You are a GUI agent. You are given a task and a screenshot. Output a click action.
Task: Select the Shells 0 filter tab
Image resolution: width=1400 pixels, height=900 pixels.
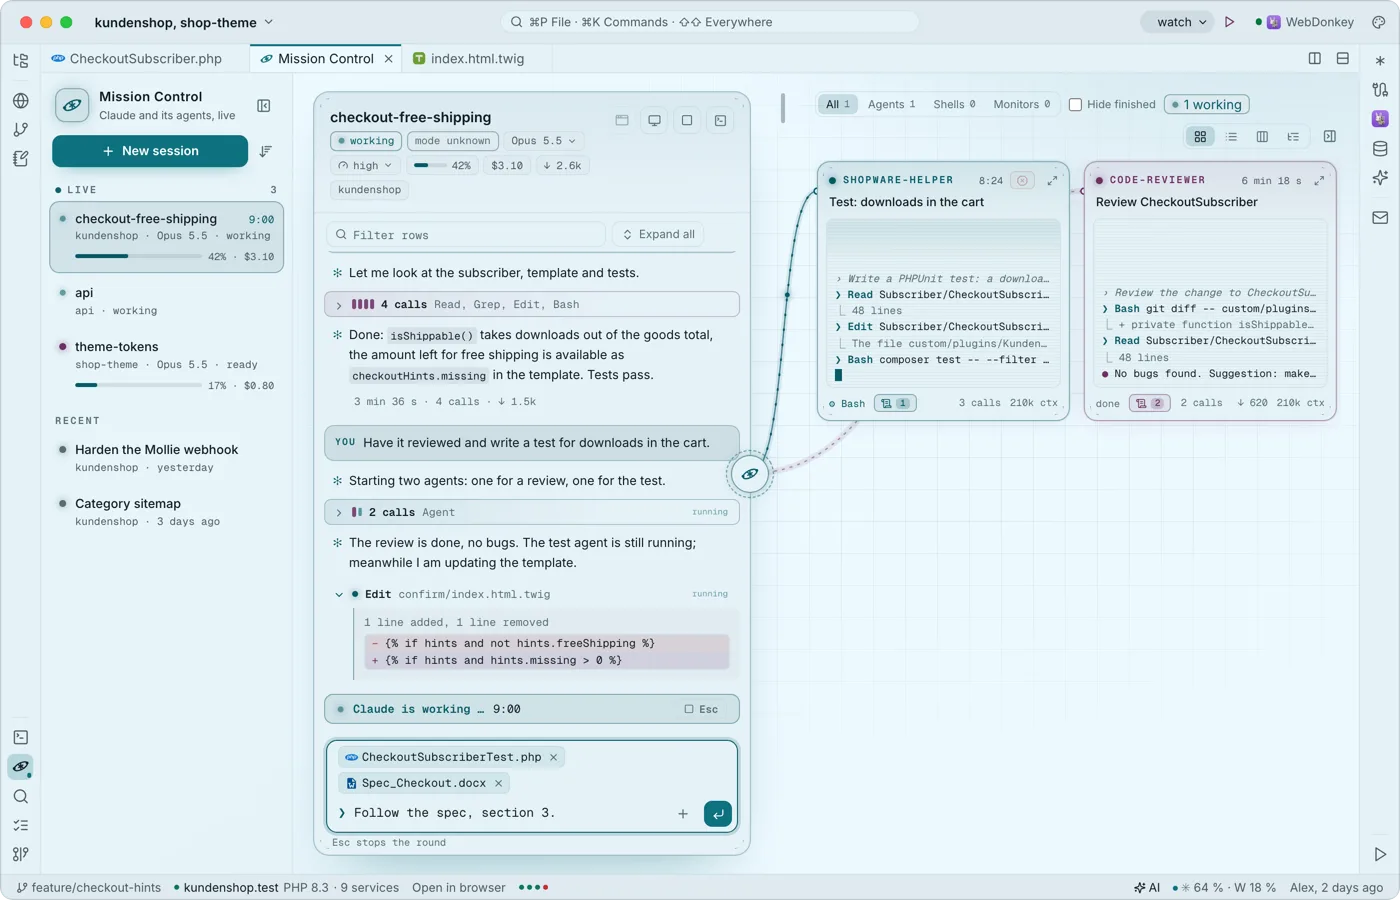tap(954, 104)
